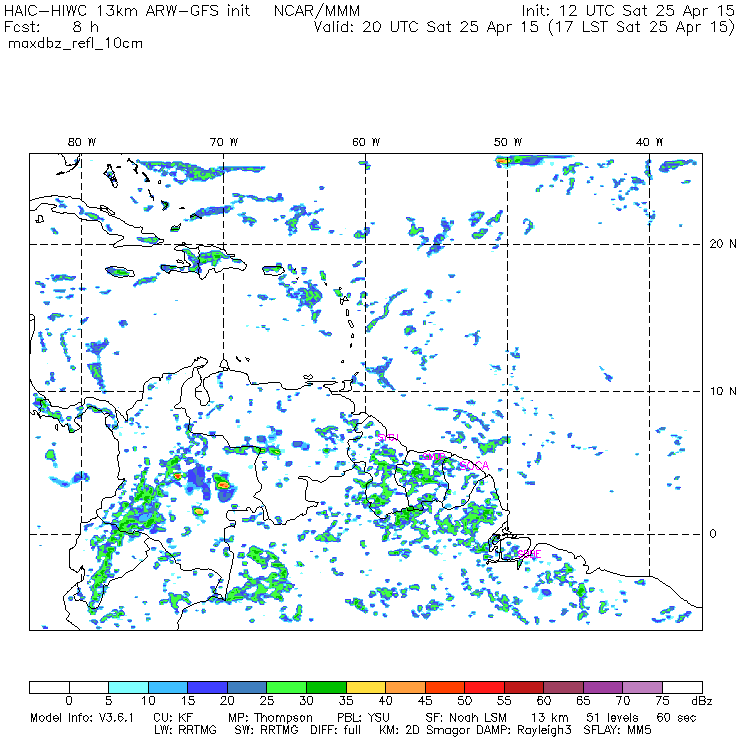Click the white 0–5 dBZ legend swatch
This screenshot has height=740, width=740.
click(x=89, y=687)
